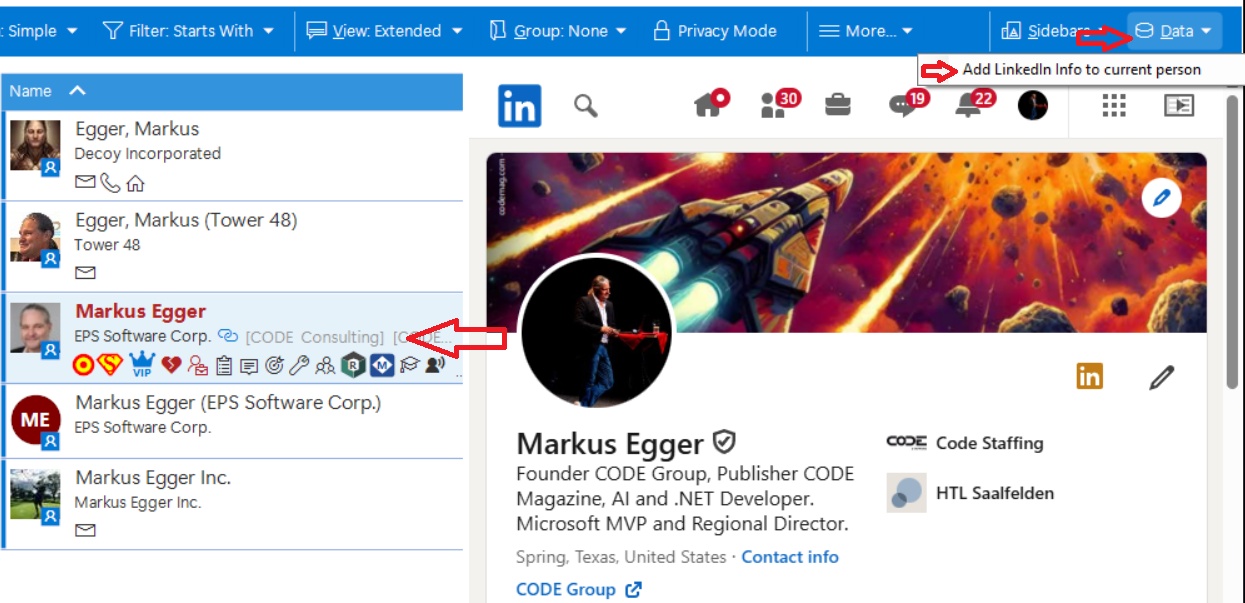Open the CODE Group external link

pos(579,589)
